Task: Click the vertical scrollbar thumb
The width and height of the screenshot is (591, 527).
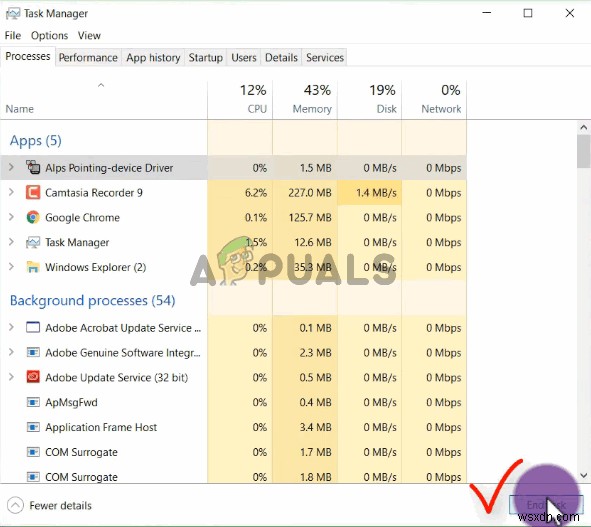Action: [x=583, y=151]
